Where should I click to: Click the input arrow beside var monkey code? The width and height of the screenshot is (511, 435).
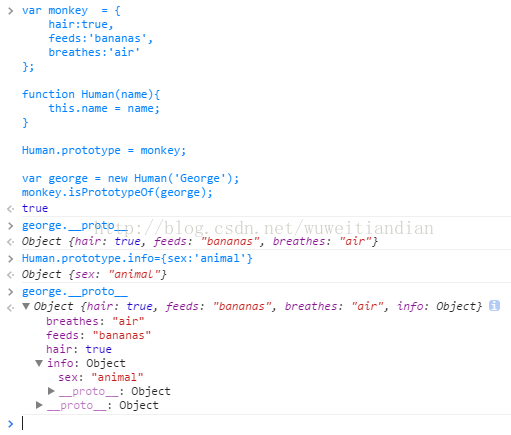click(11, 11)
